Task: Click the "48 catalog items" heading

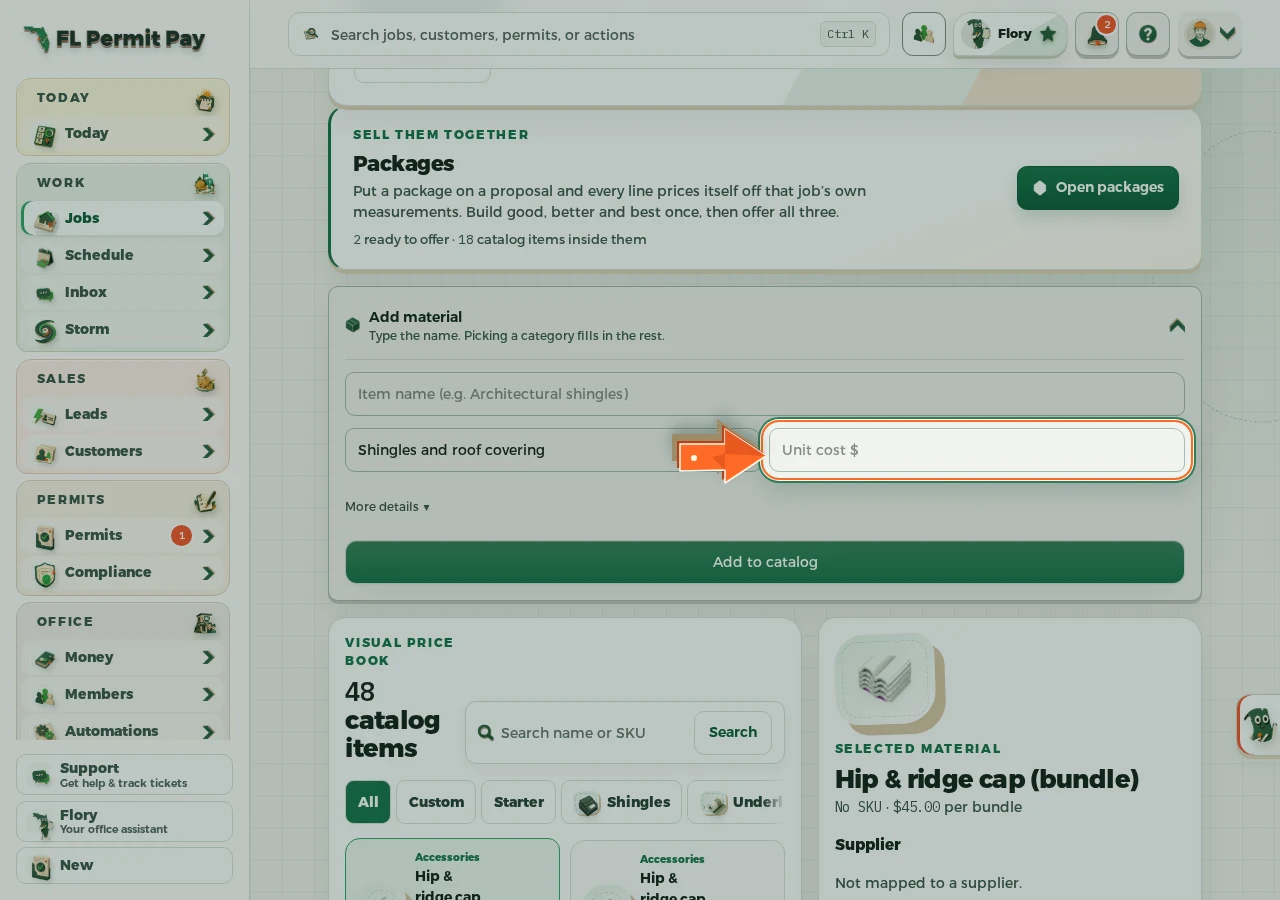Action: click(392, 720)
